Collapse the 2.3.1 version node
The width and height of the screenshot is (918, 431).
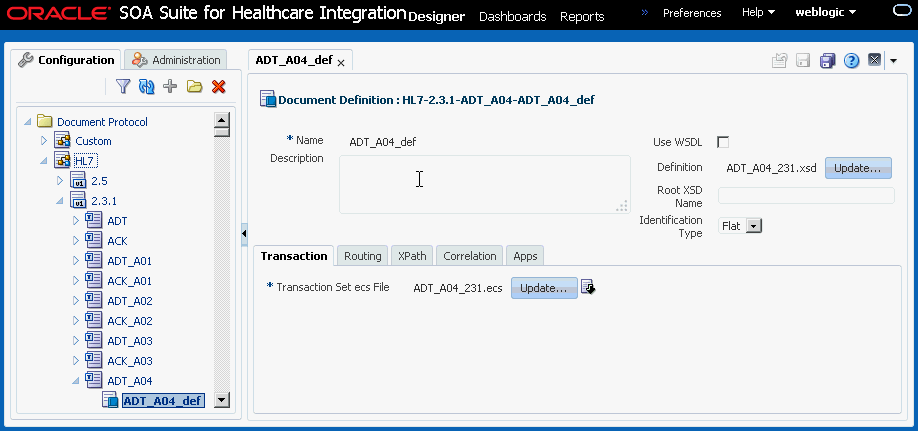pos(60,201)
